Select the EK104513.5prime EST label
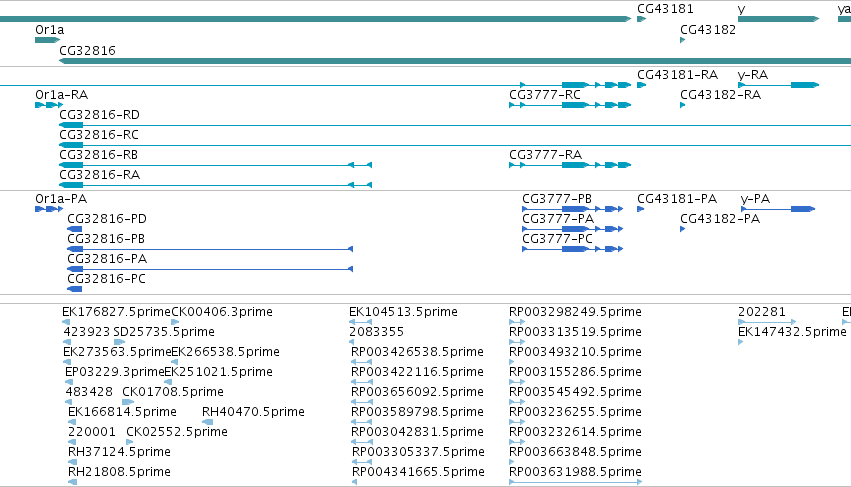This screenshot has height=487, width=851. coord(403,312)
